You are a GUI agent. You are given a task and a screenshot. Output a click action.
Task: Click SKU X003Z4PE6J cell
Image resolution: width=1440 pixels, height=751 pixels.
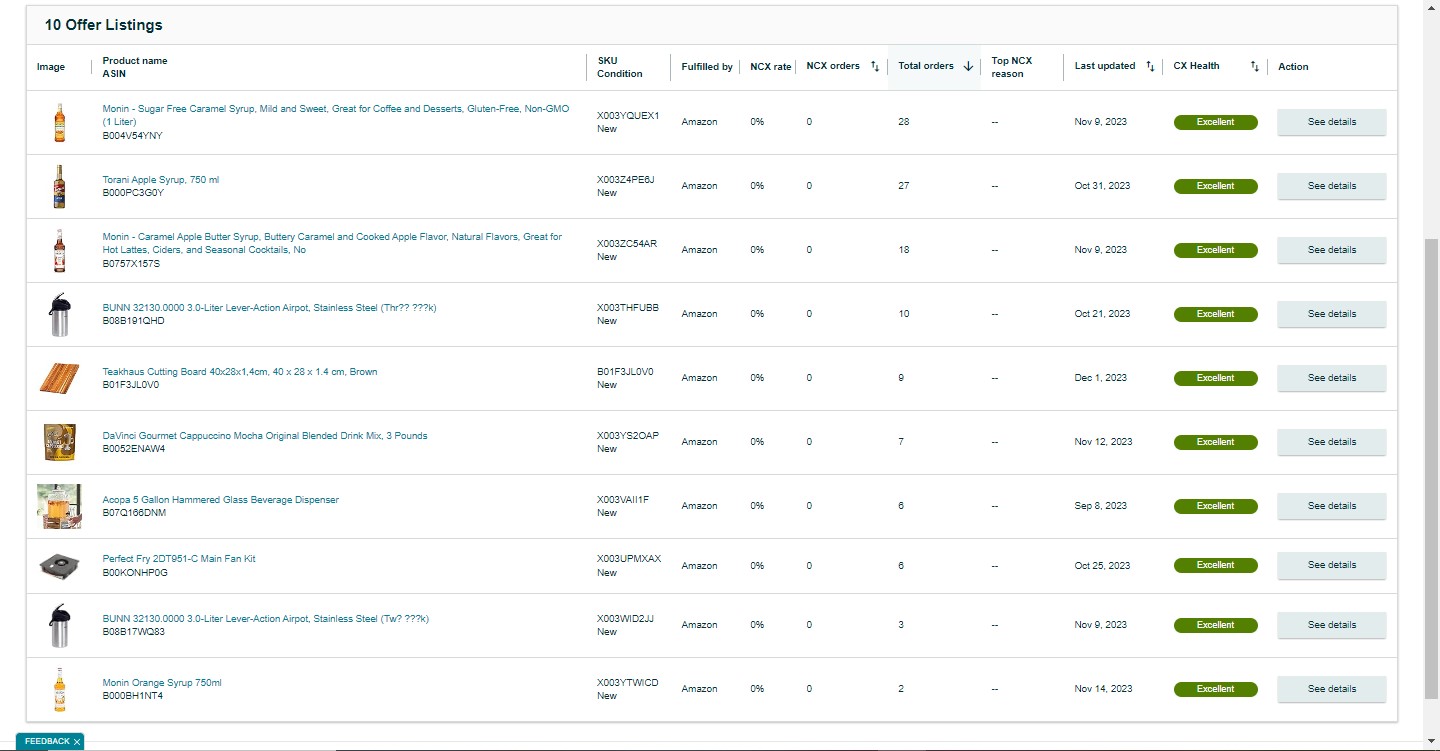(x=625, y=180)
